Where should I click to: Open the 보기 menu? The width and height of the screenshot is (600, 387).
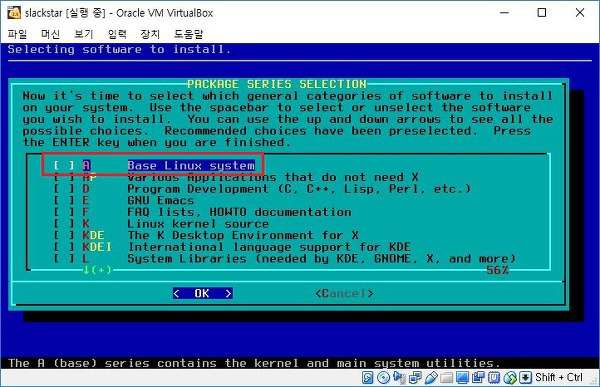point(83,34)
